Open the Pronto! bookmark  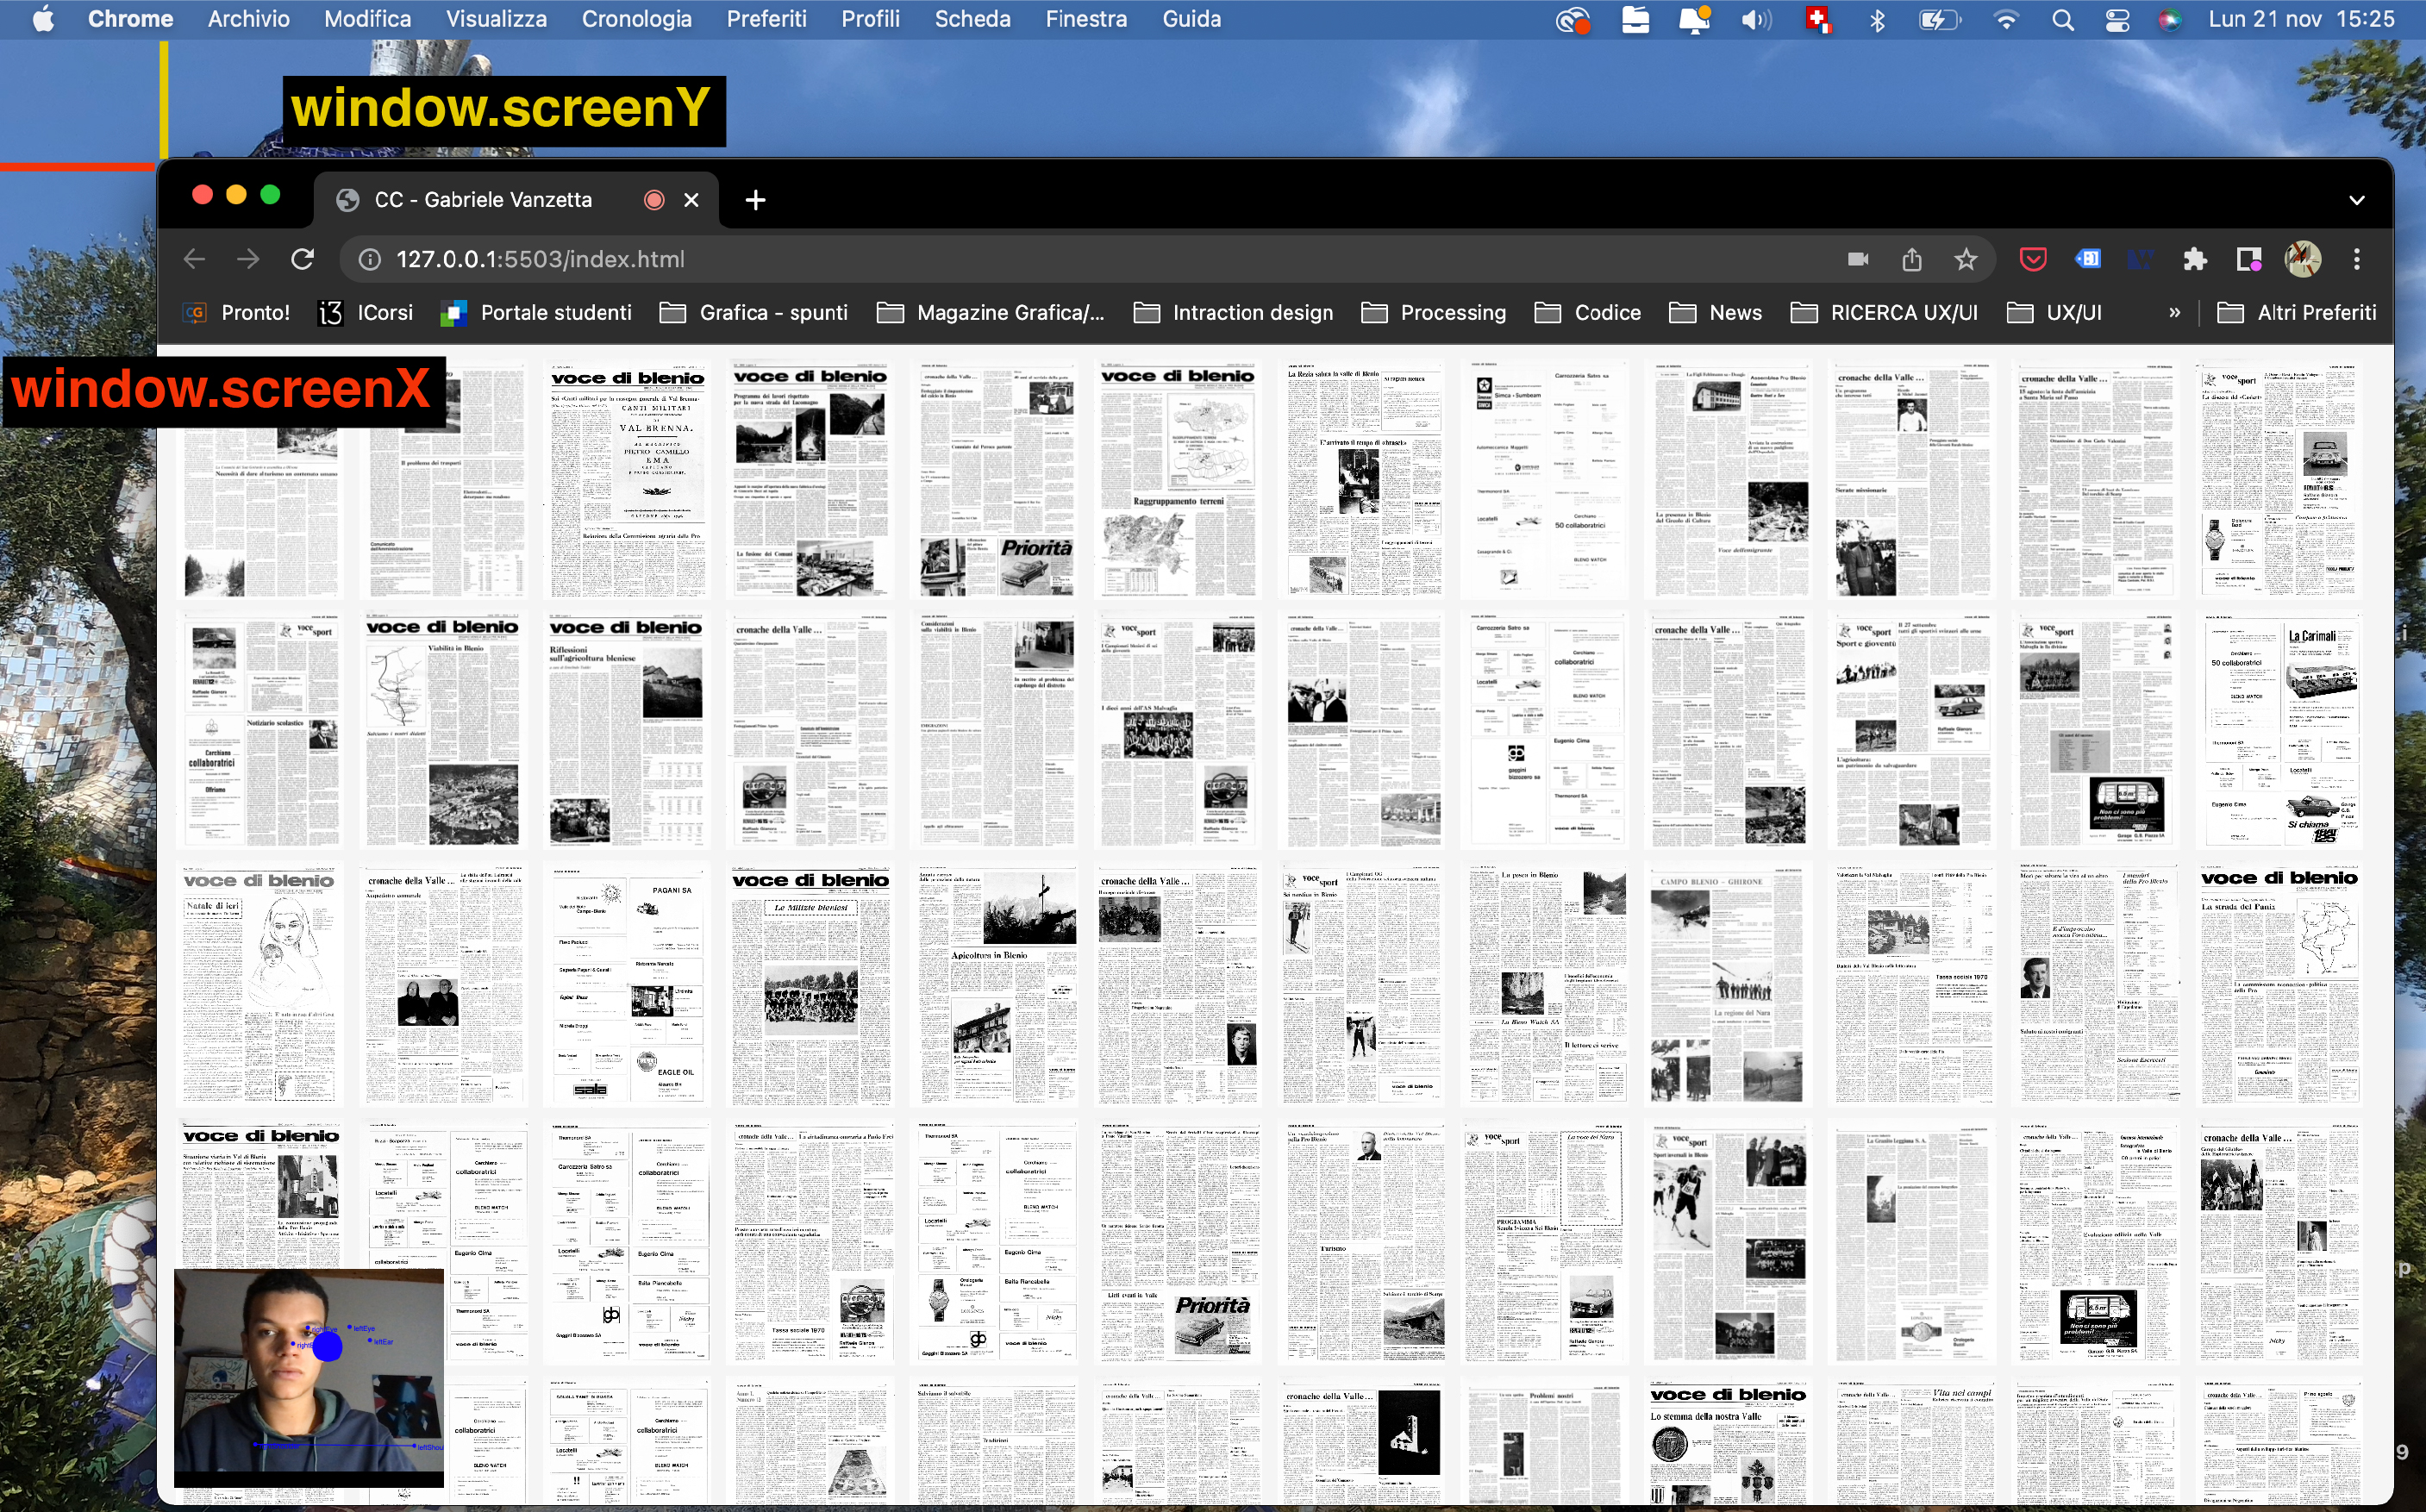(237, 313)
